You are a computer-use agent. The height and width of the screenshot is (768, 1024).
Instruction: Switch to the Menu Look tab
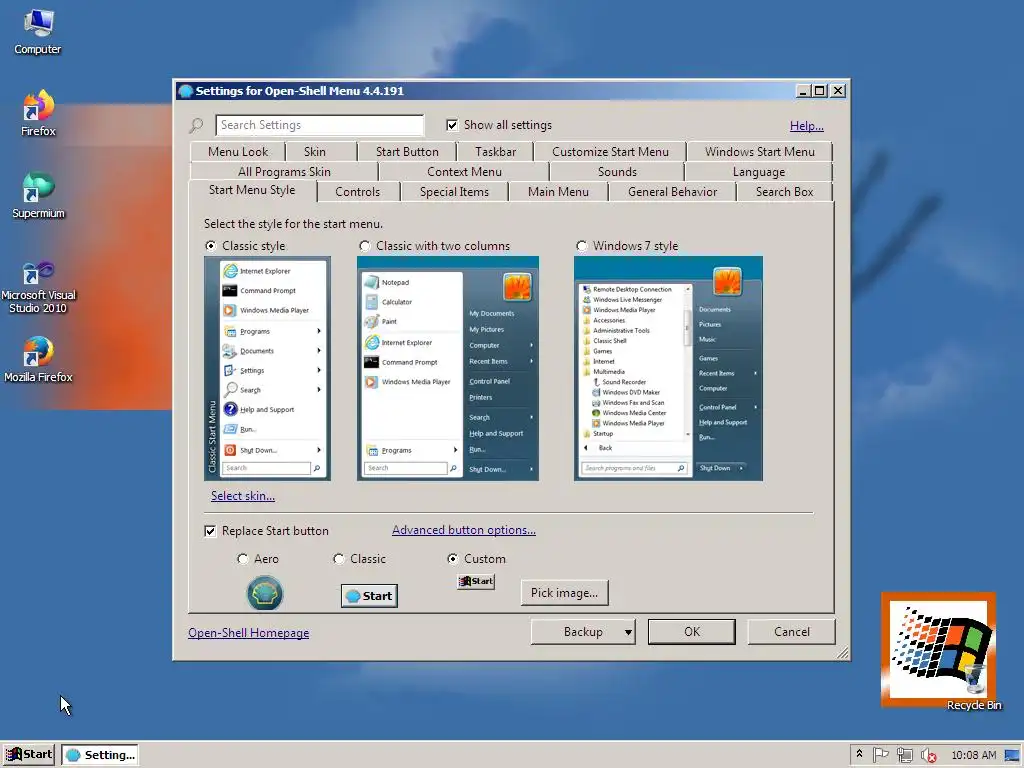click(238, 152)
